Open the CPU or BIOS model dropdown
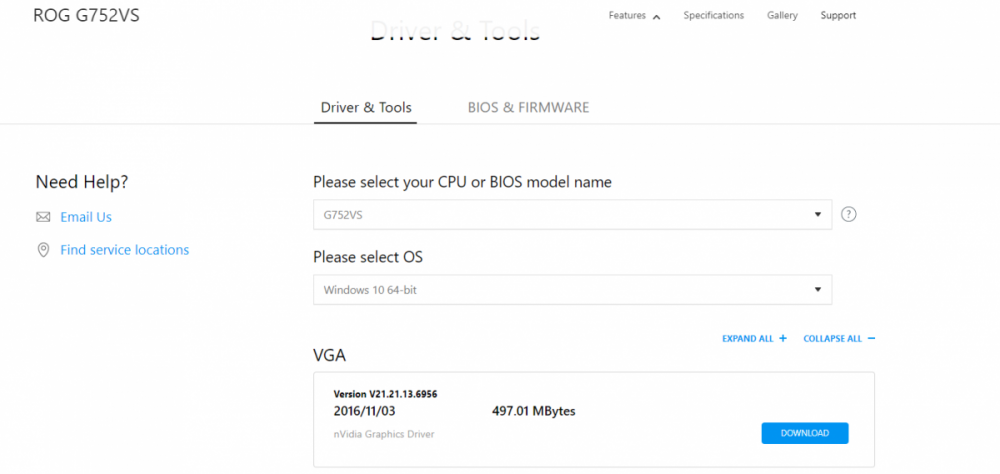1000x474 pixels. point(572,214)
